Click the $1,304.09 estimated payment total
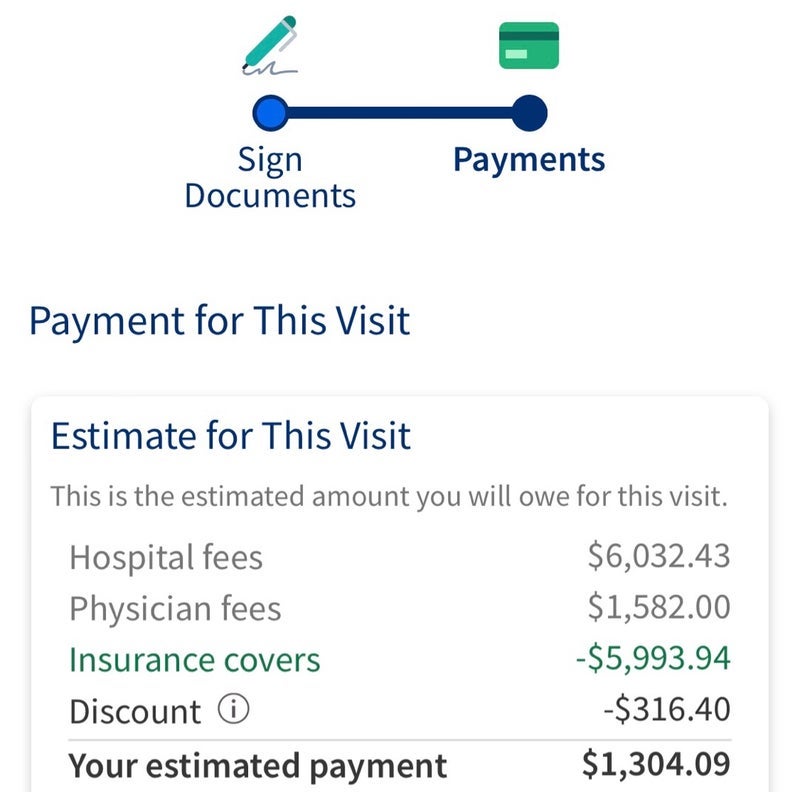 (x=656, y=765)
